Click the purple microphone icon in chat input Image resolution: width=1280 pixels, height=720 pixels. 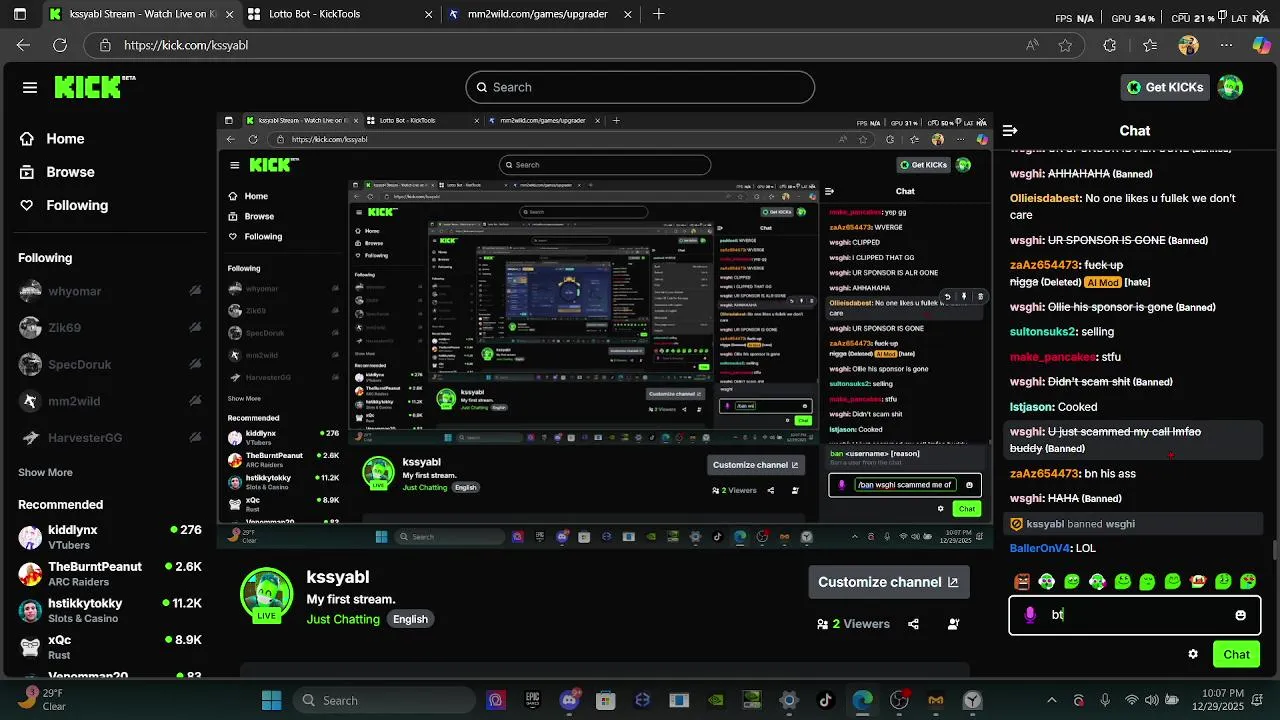click(x=1030, y=615)
